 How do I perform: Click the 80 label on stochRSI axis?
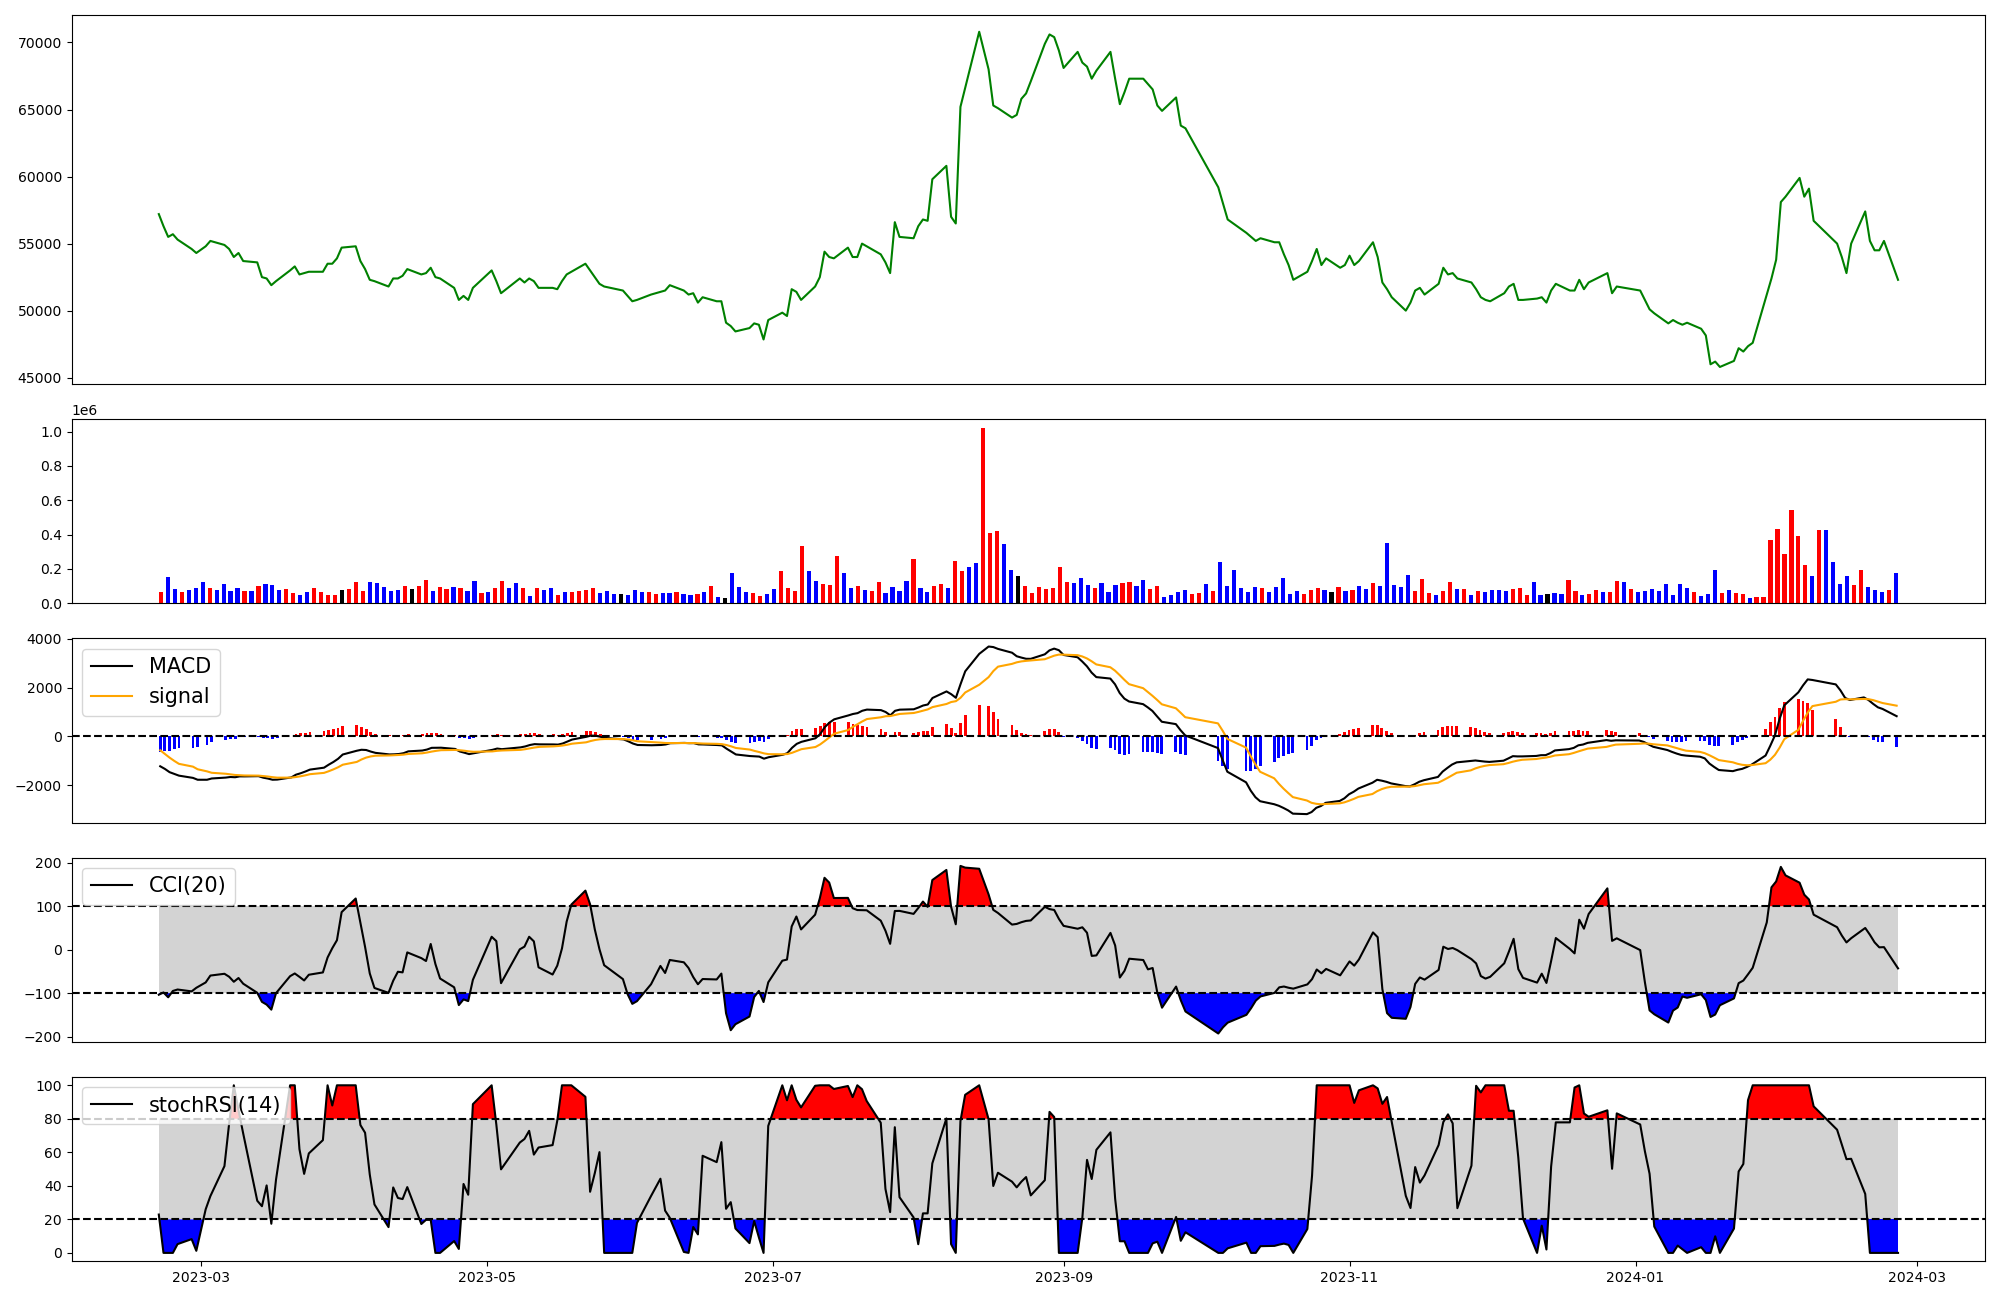pos(52,1119)
